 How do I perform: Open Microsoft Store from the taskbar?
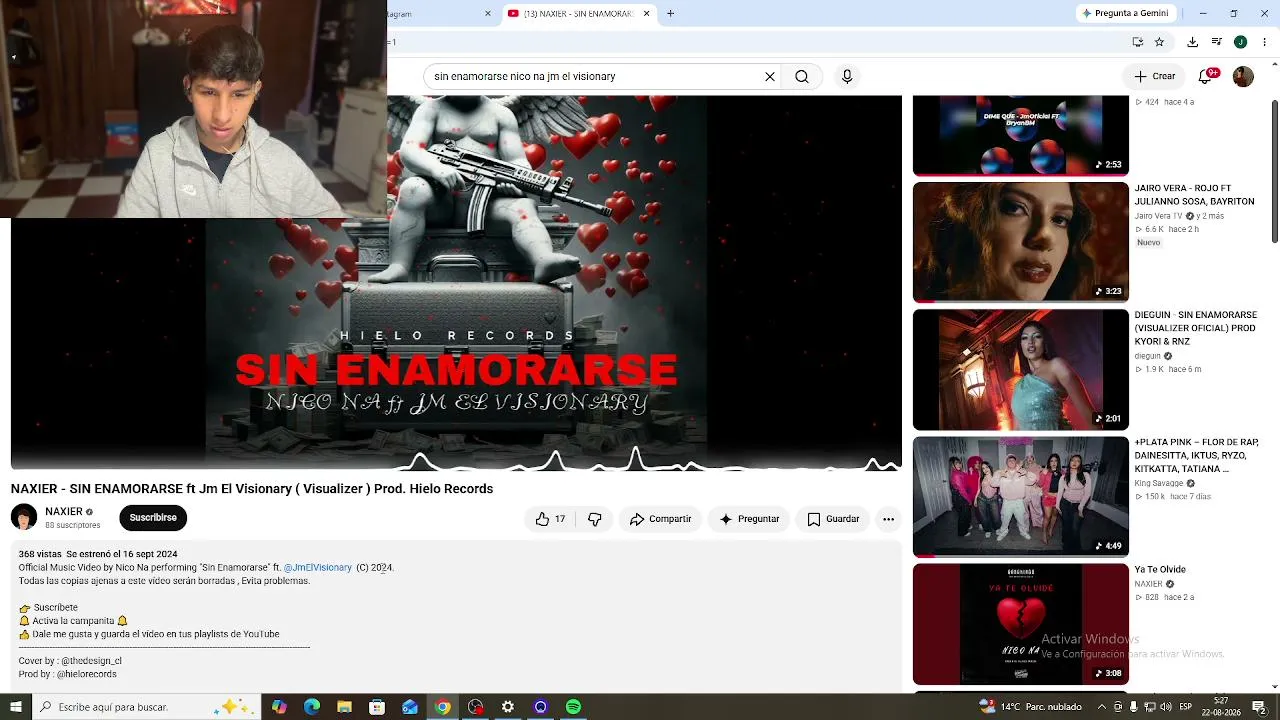pyautogui.click(x=377, y=707)
